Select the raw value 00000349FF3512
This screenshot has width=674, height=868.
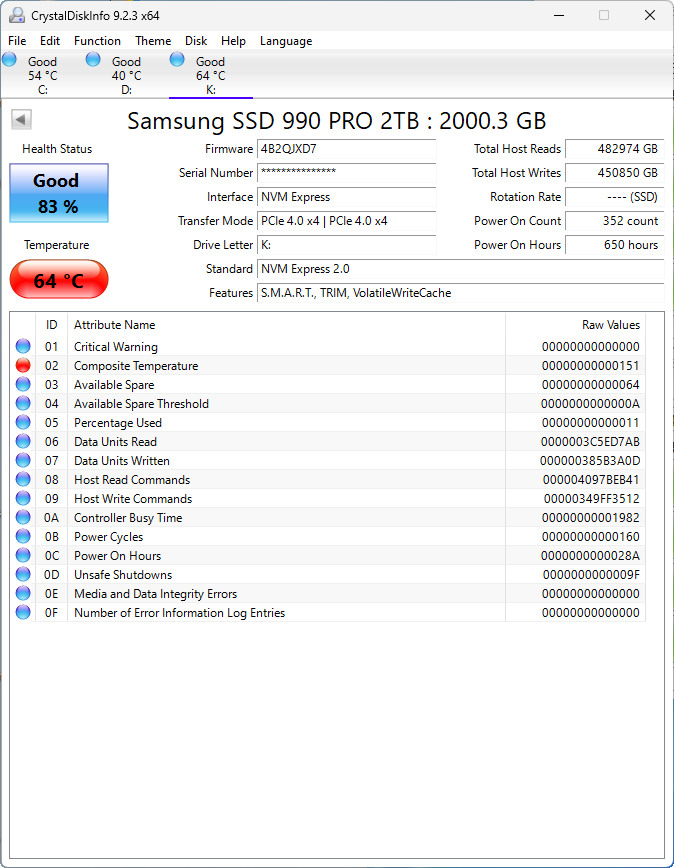click(x=592, y=499)
